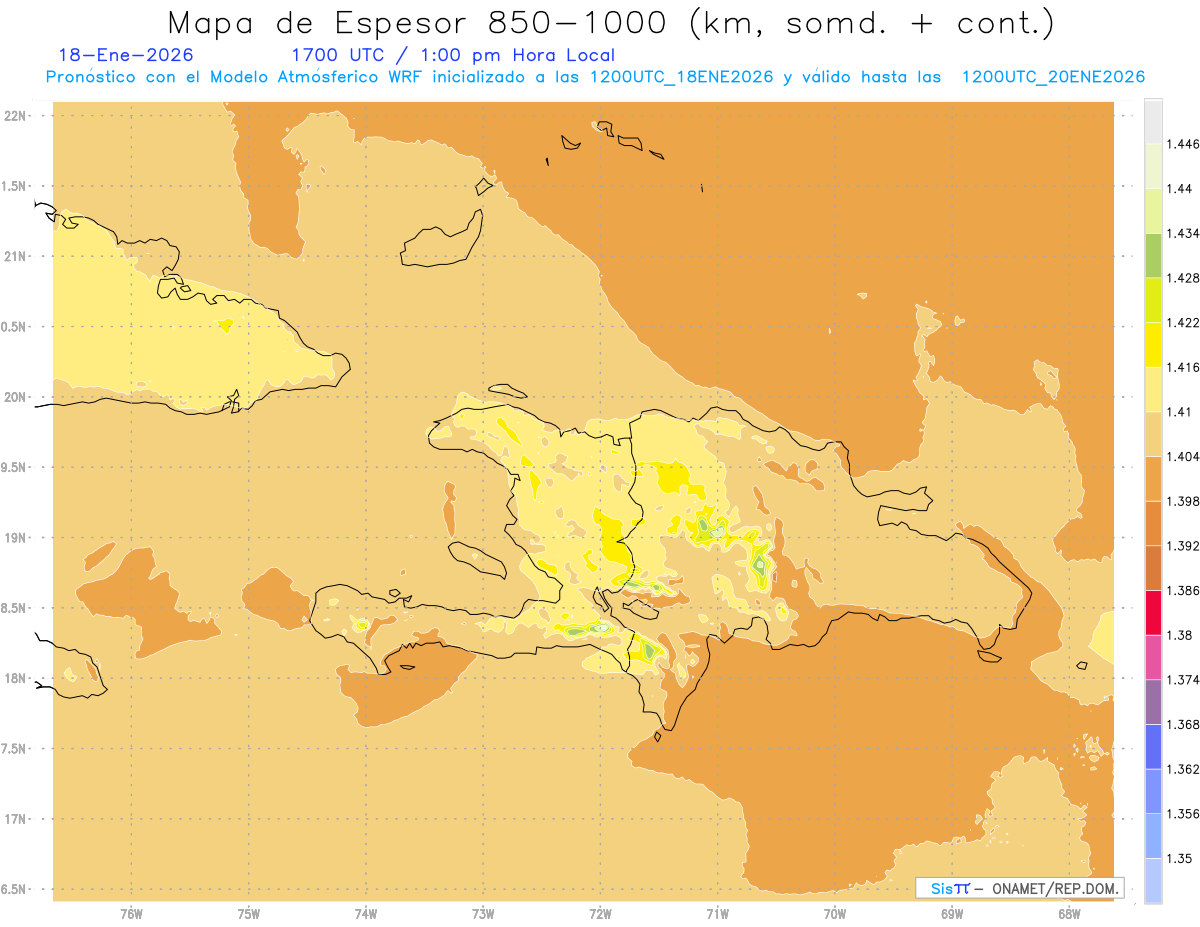1200x927 pixels.
Task: Click the '19N' latitude label
Action: coord(16,537)
